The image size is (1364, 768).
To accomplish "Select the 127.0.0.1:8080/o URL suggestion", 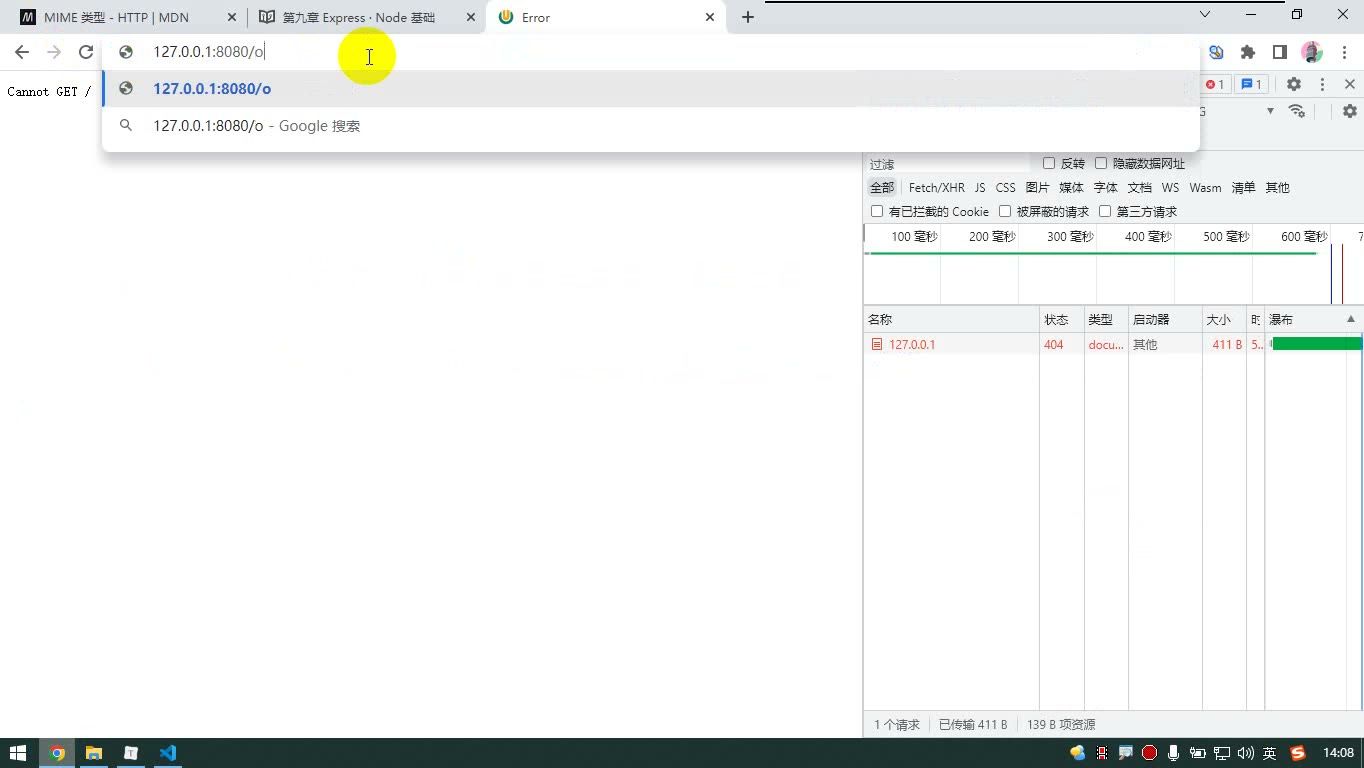I will pos(651,89).
